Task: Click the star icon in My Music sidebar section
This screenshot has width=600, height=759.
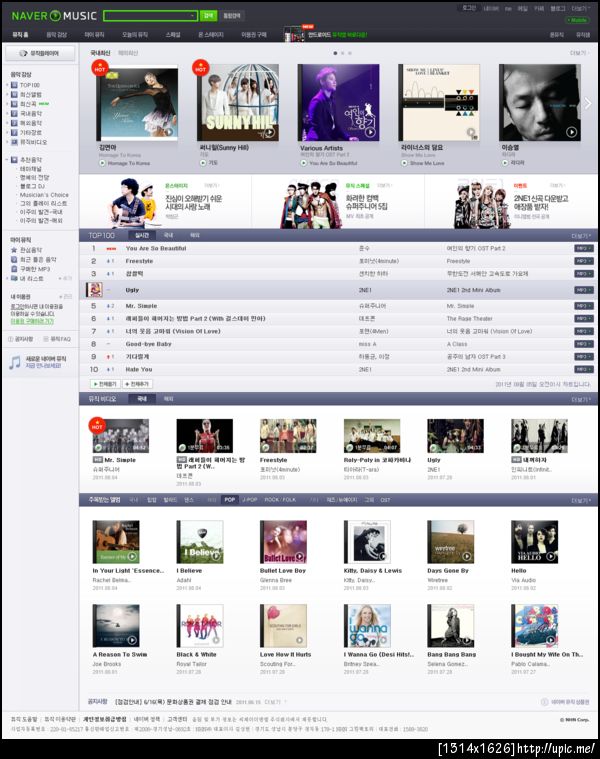Action: tap(14, 250)
